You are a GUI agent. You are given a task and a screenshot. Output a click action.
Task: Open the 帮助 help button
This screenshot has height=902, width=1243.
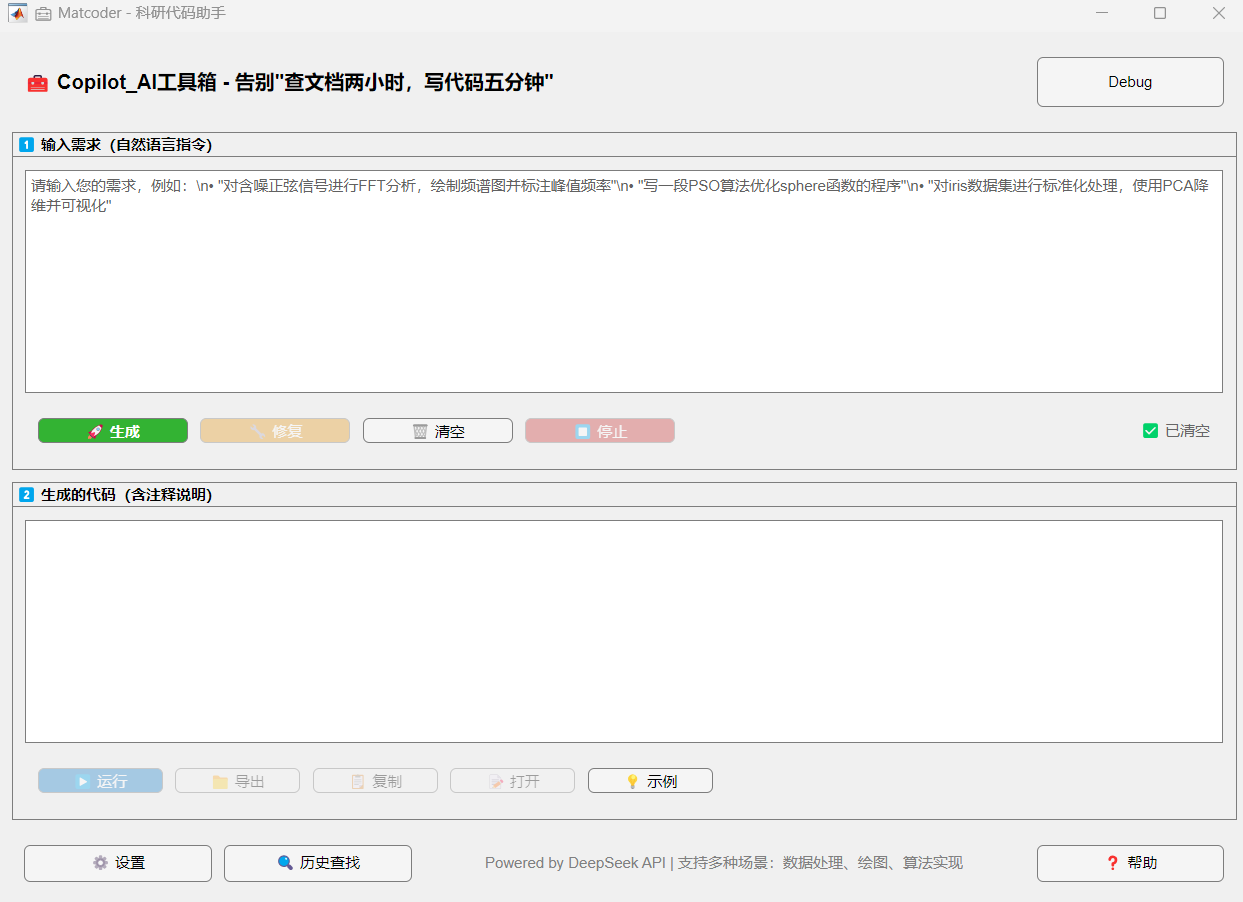pyautogui.click(x=1130, y=863)
